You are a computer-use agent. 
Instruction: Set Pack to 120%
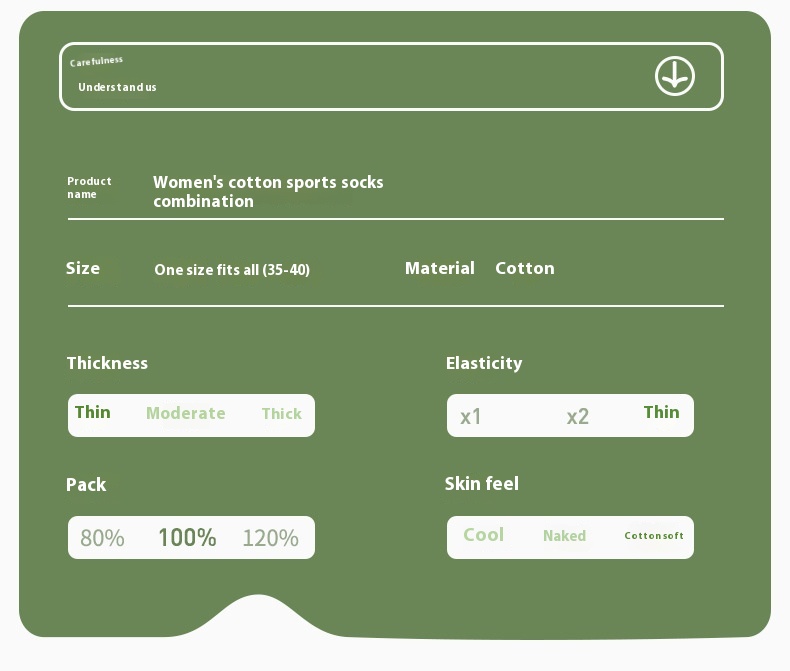click(x=270, y=538)
